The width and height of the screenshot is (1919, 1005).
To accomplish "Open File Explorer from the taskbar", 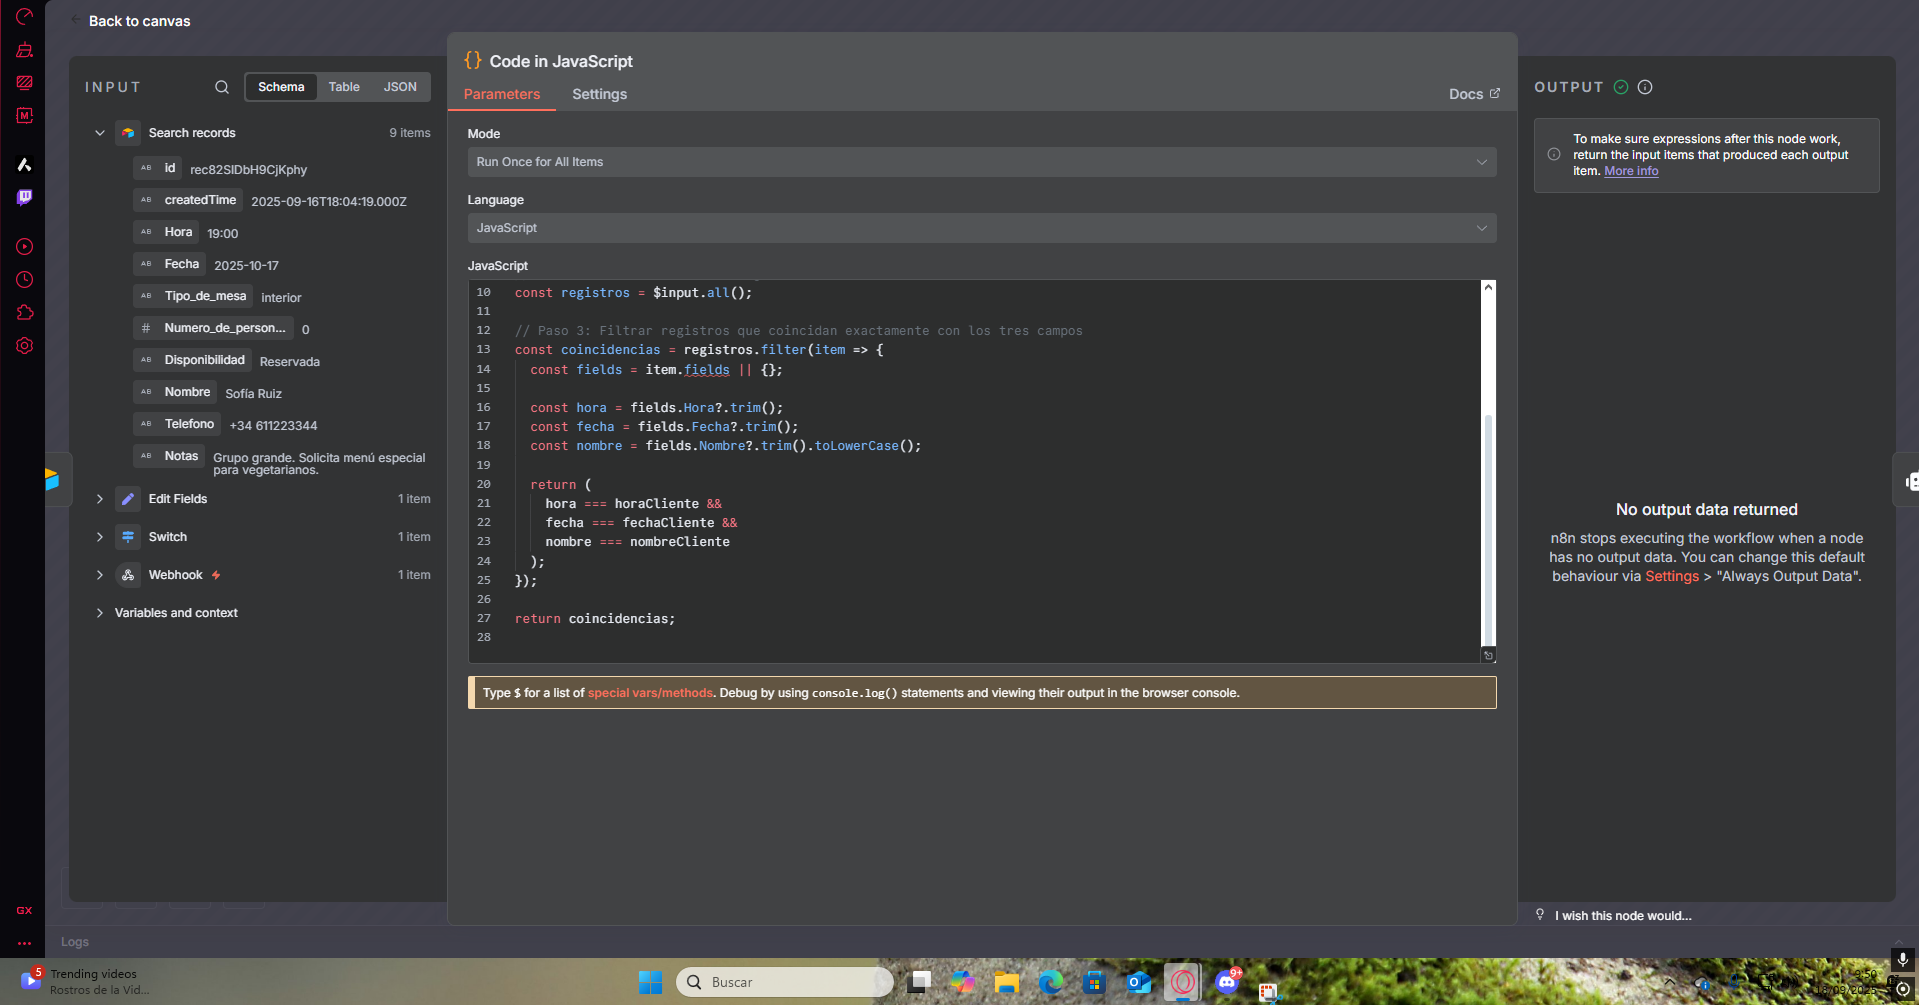I will 1006,982.
